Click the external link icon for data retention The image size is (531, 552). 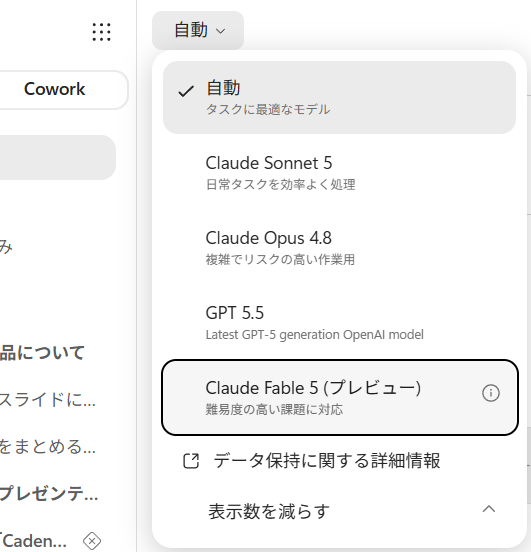click(x=191, y=461)
